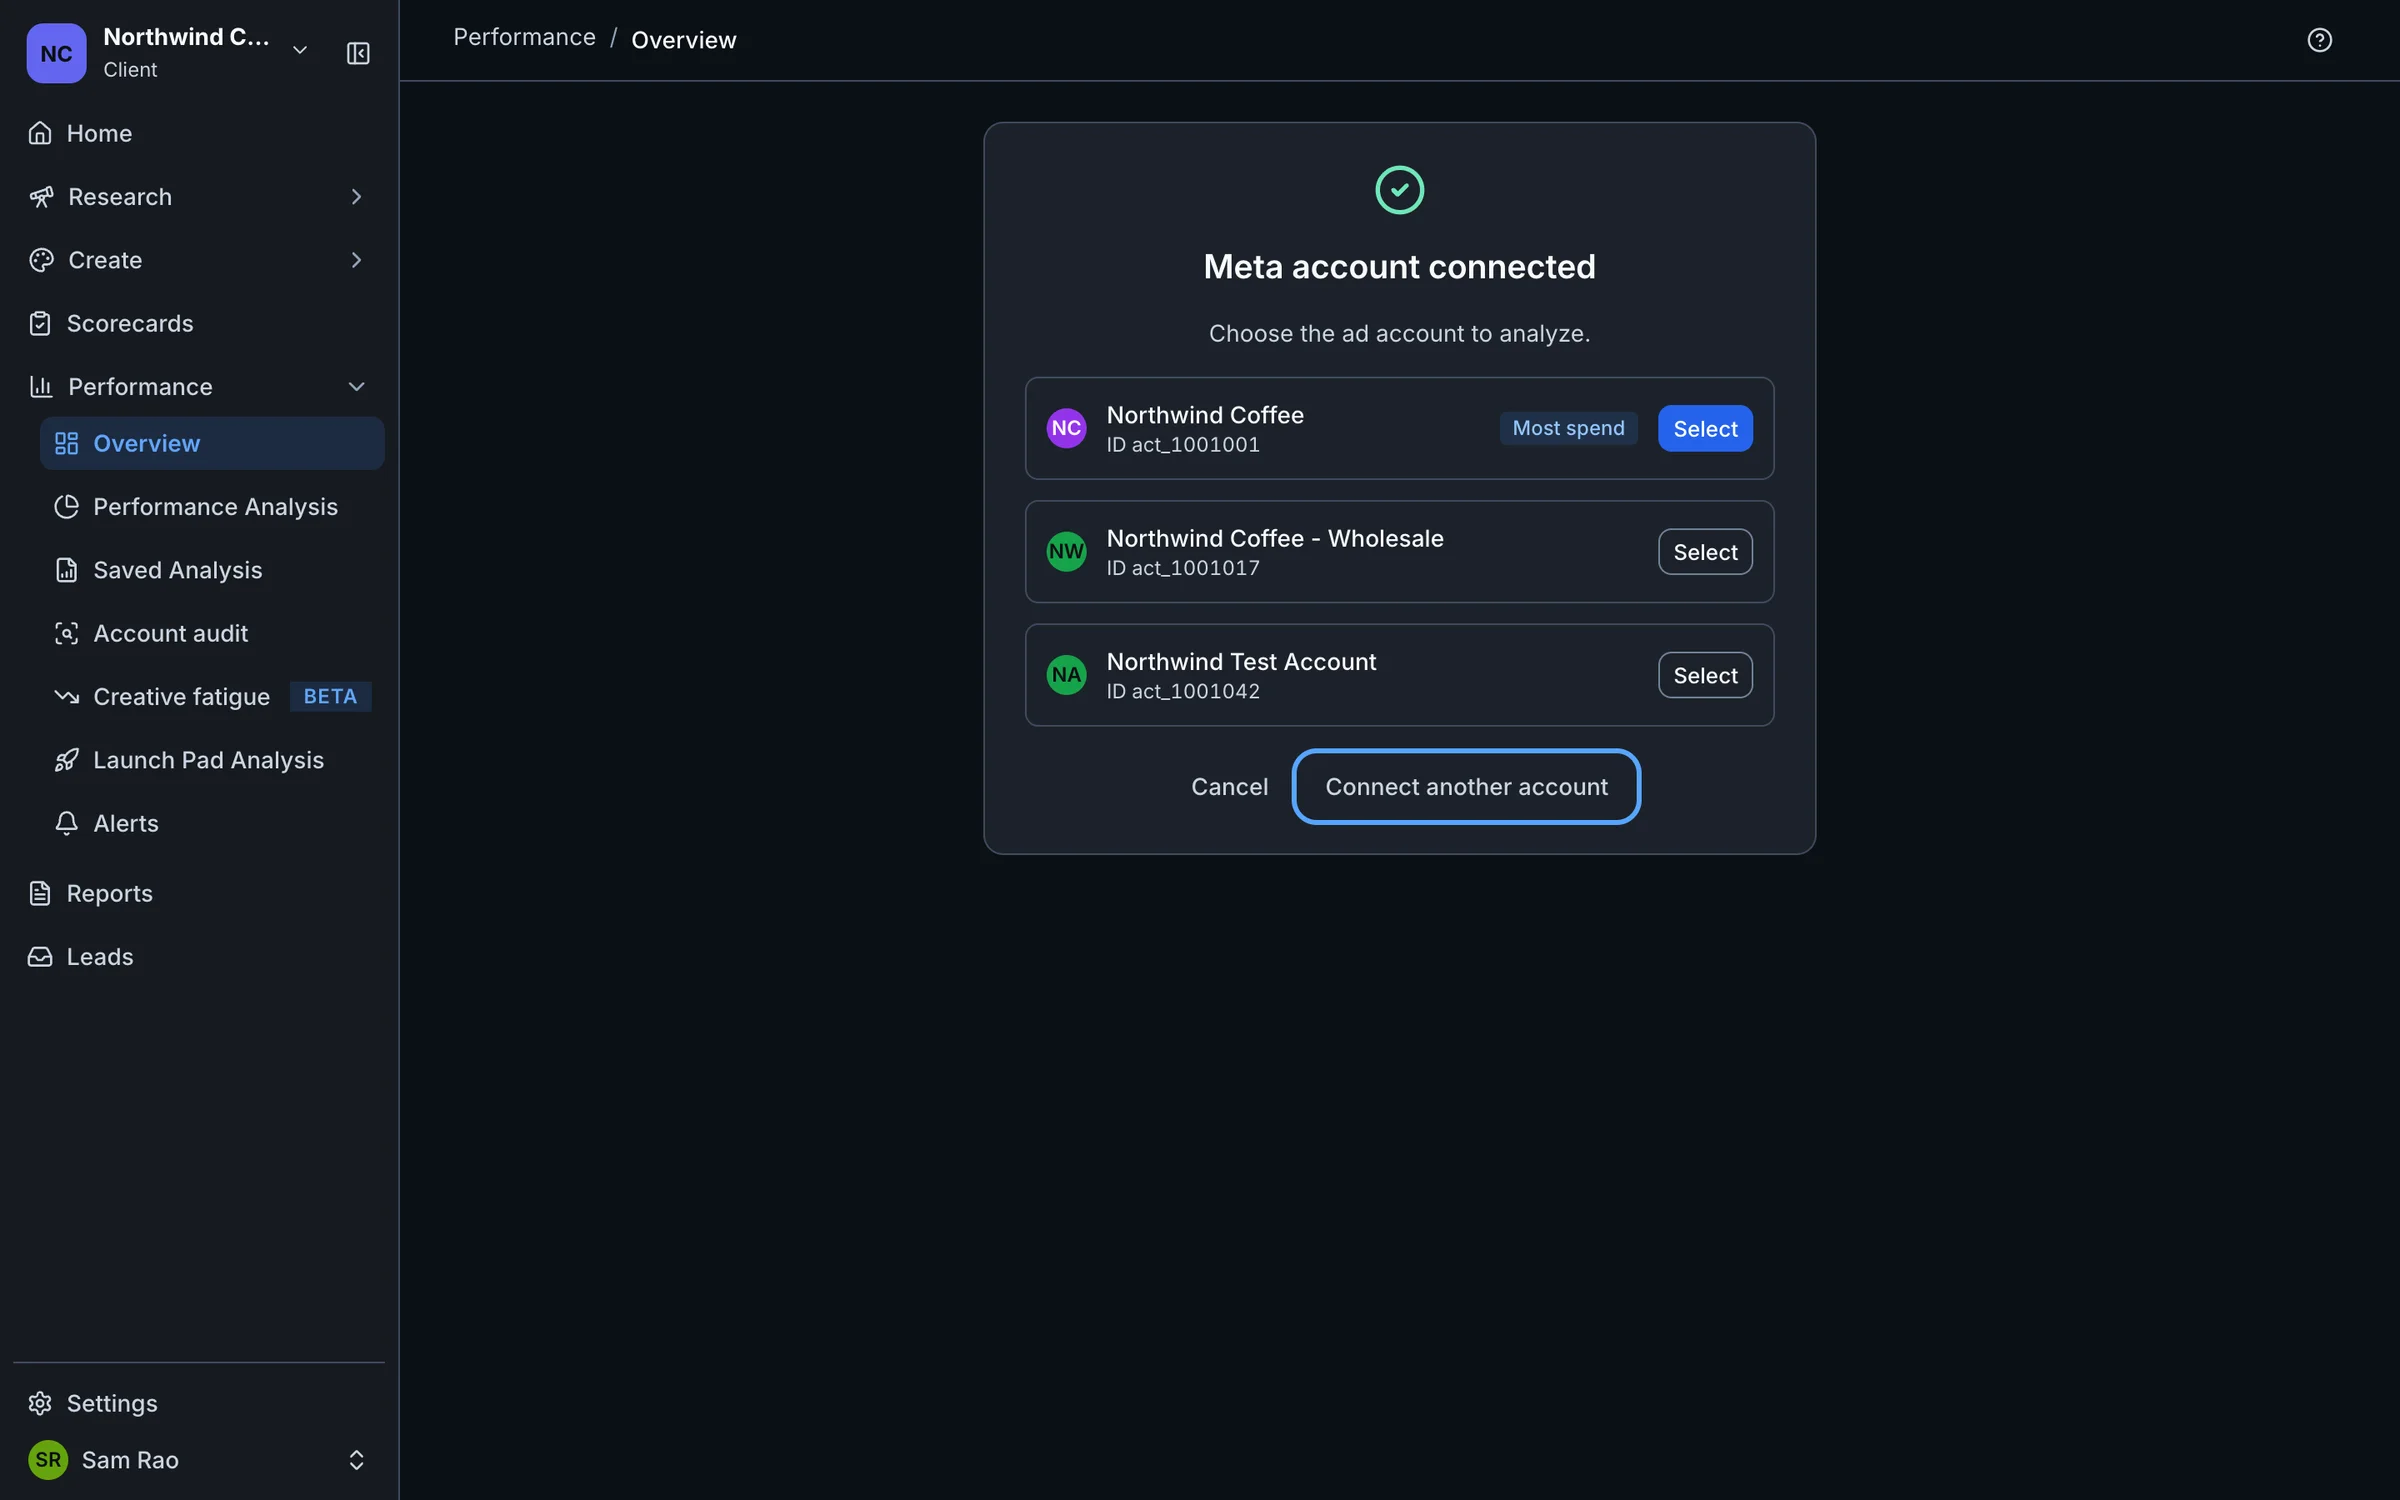This screenshot has height=1500, width=2400.
Task: Select Northwind Coffee - Wholesale account
Action: click(x=1705, y=552)
